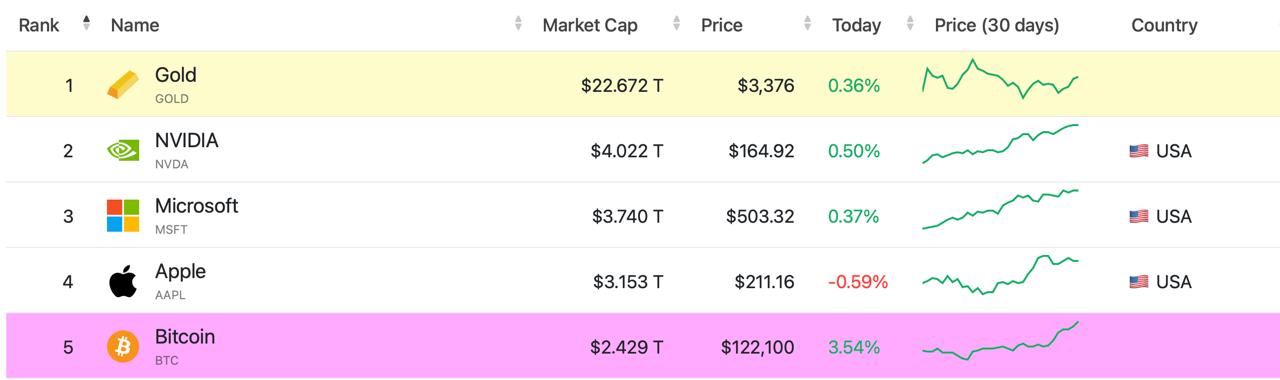Toggle sort arrows beside Name header
1280x380 pixels.
(x=518, y=25)
